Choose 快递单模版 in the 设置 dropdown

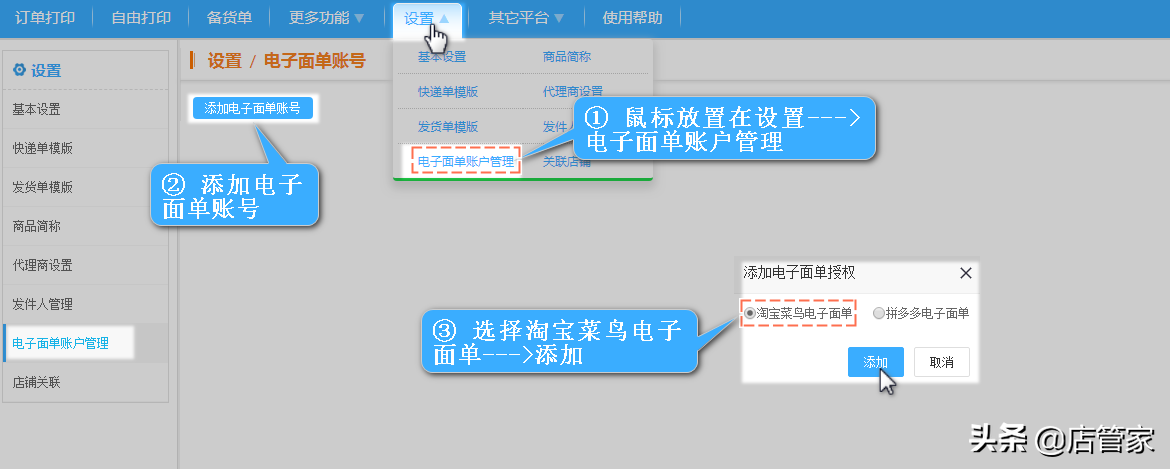click(x=448, y=92)
